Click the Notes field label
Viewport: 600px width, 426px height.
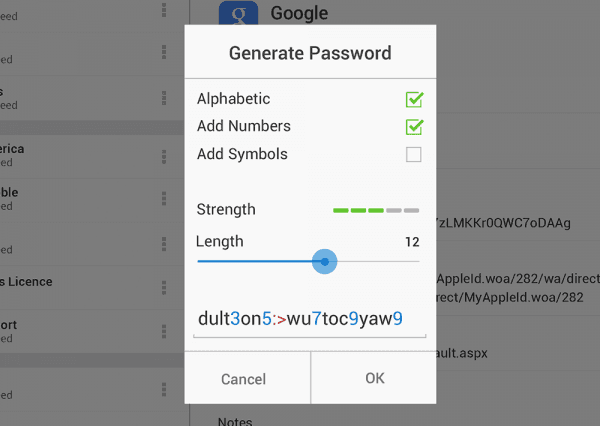point(235,421)
